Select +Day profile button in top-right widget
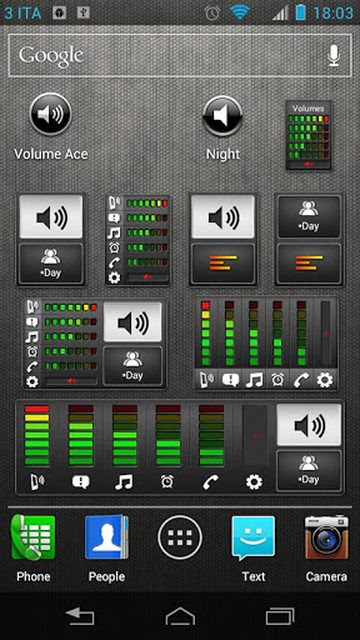Image resolution: width=360 pixels, height=640 pixels. pos(309,217)
